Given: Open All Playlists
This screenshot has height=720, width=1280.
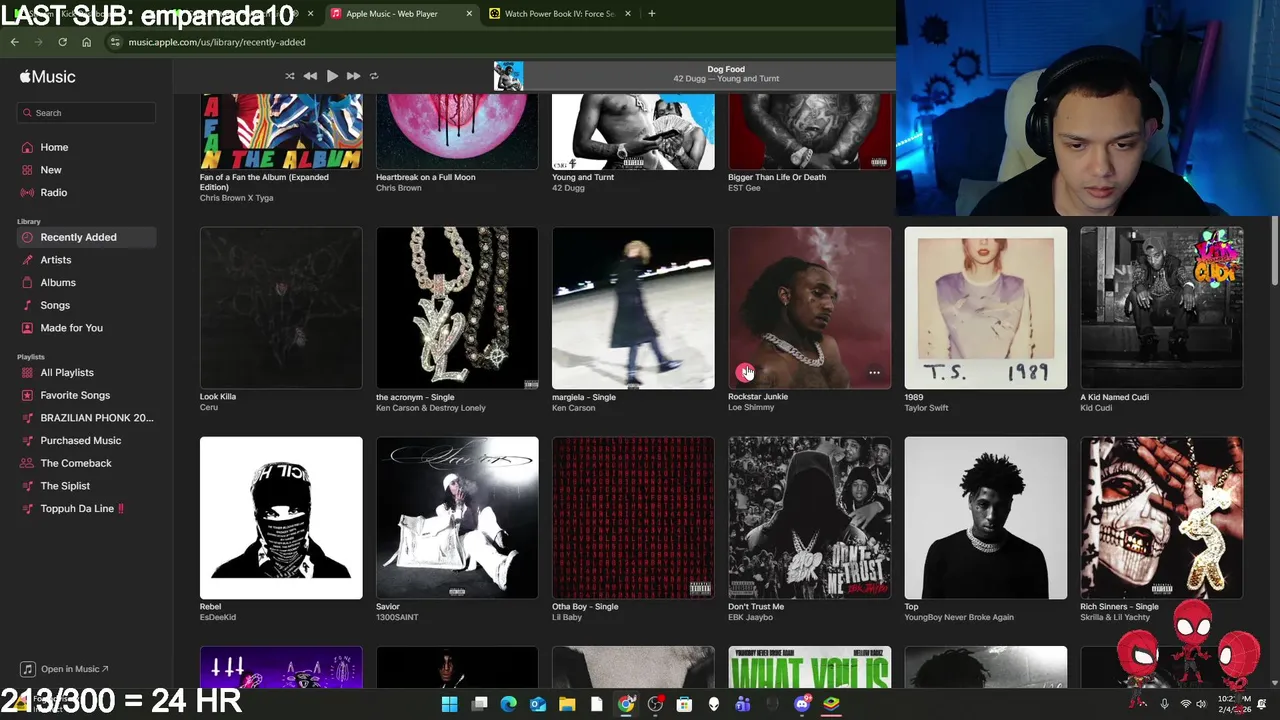Looking at the screenshot, I should coord(67,373).
